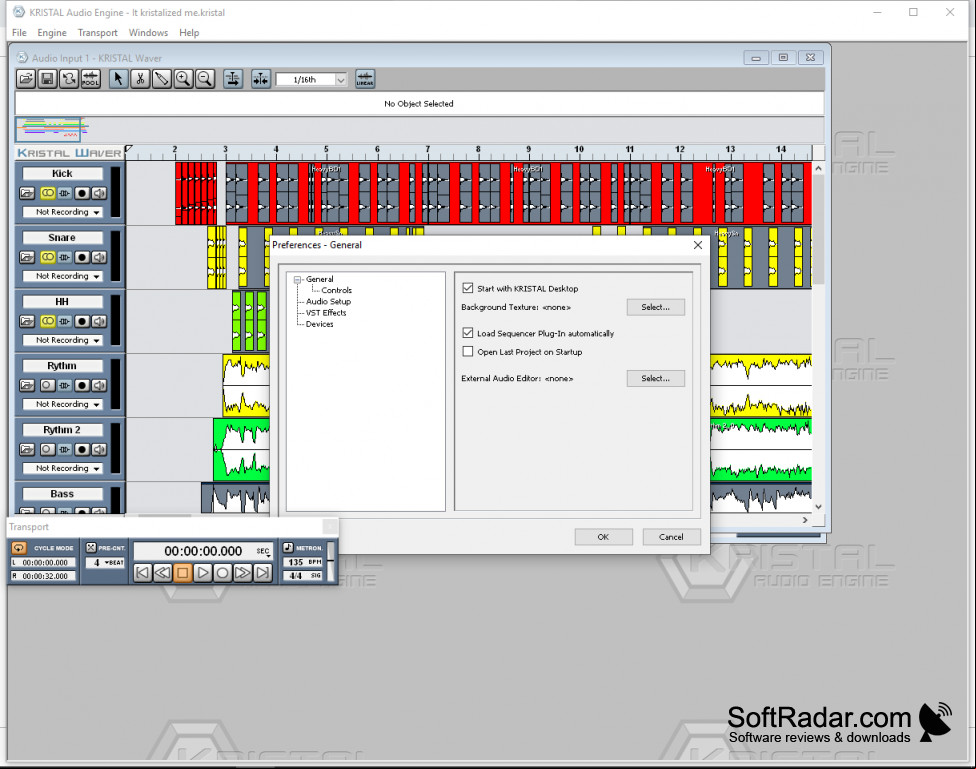
Task: Toggle Start with KRISTAL Desktop checkbox
Action: pyautogui.click(x=468, y=288)
